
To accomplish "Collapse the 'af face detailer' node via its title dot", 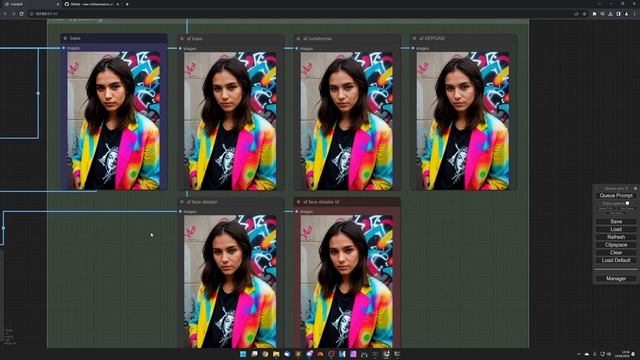I will (182, 202).
